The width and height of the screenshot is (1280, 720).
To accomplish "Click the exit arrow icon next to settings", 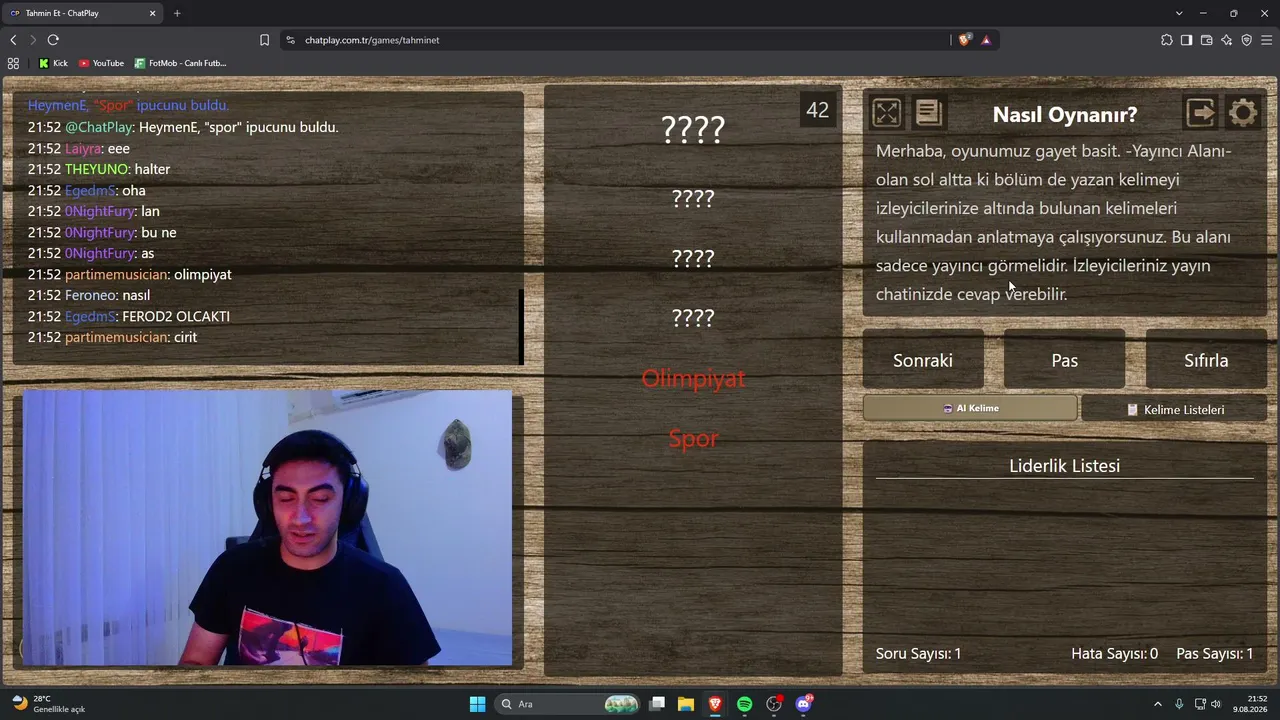I will [1200, 113].
